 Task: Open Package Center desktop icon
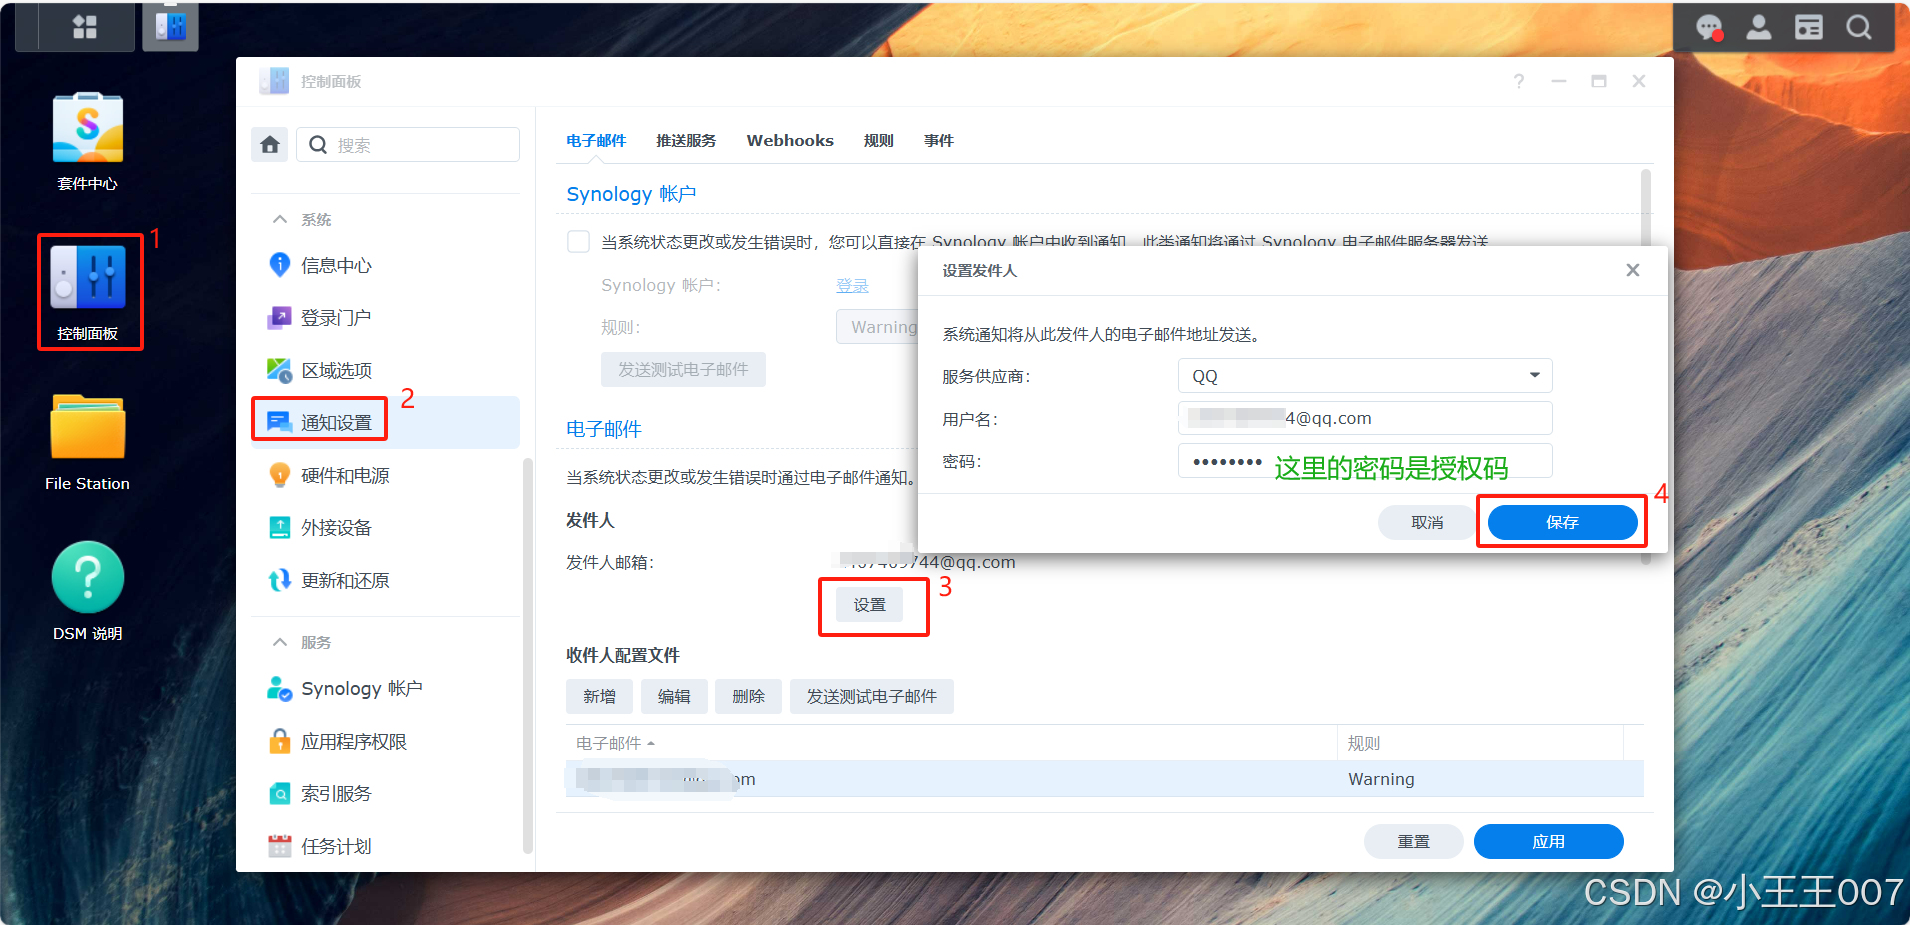[x=88, y=141]
